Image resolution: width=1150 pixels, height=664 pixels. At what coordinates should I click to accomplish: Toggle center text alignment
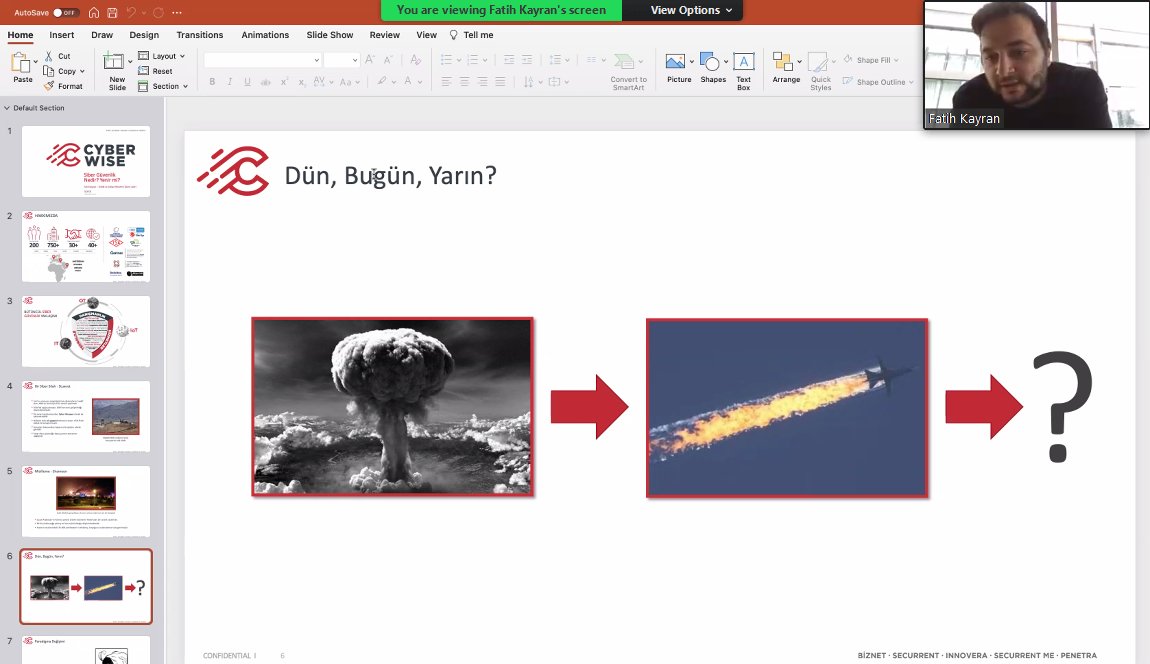click(464, 81)
